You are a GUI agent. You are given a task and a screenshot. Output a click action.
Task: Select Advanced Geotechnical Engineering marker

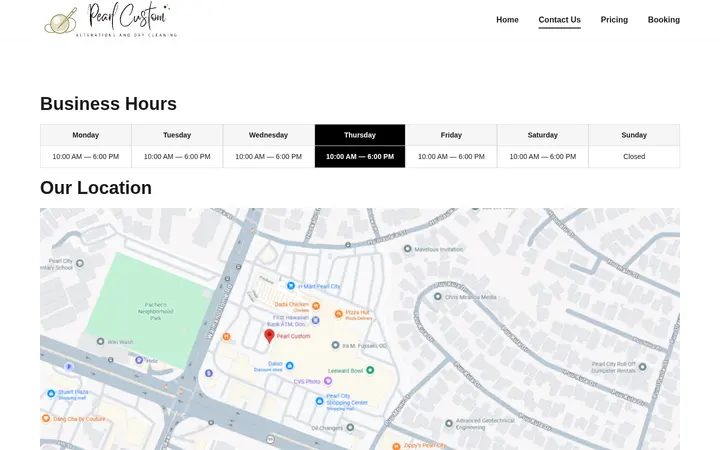(x=449, y=423)
